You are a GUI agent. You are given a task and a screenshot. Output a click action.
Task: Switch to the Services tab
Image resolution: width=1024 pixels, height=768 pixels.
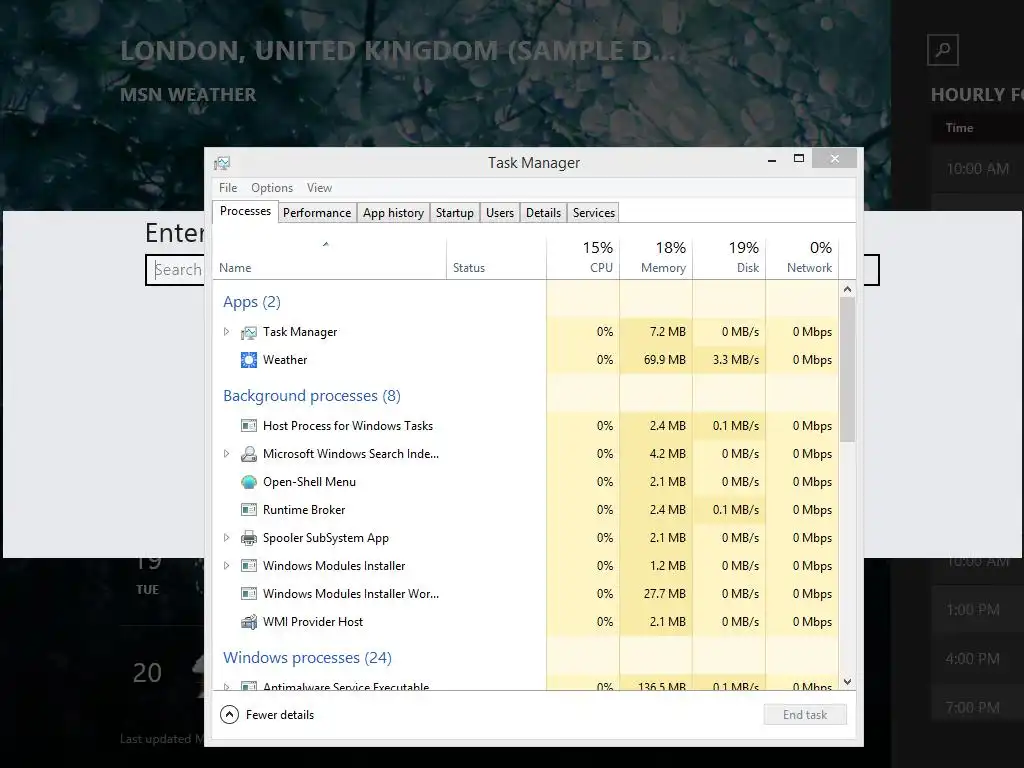[x=594, y=213]
